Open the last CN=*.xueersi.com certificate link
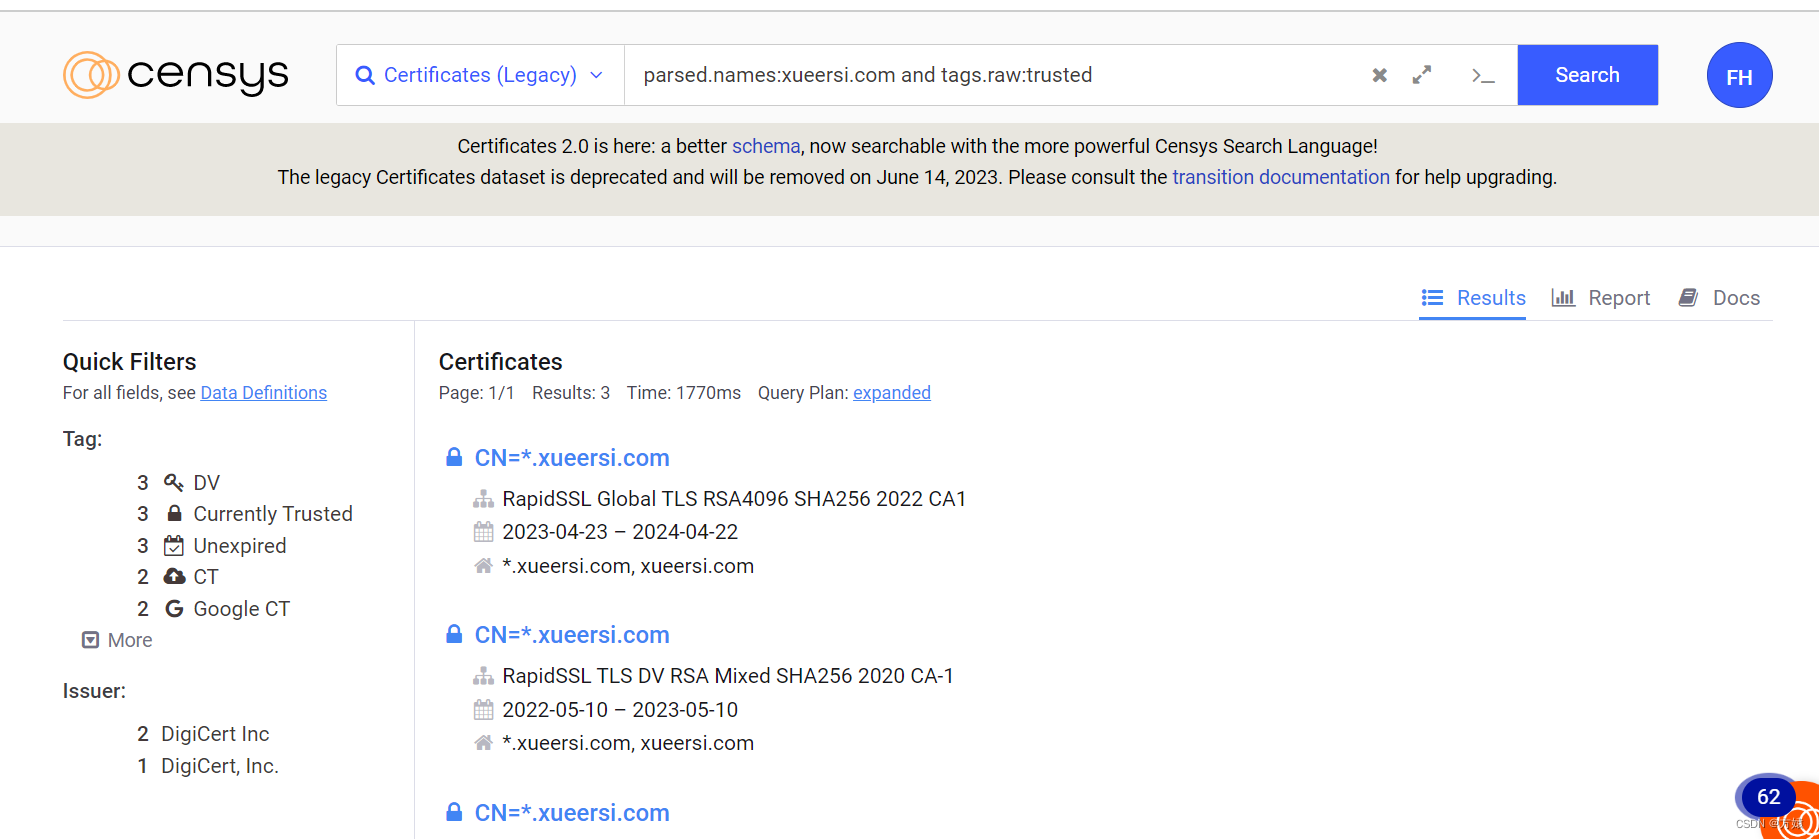The height and width of the screenshot is (839, 1819). tap(572, 813)
